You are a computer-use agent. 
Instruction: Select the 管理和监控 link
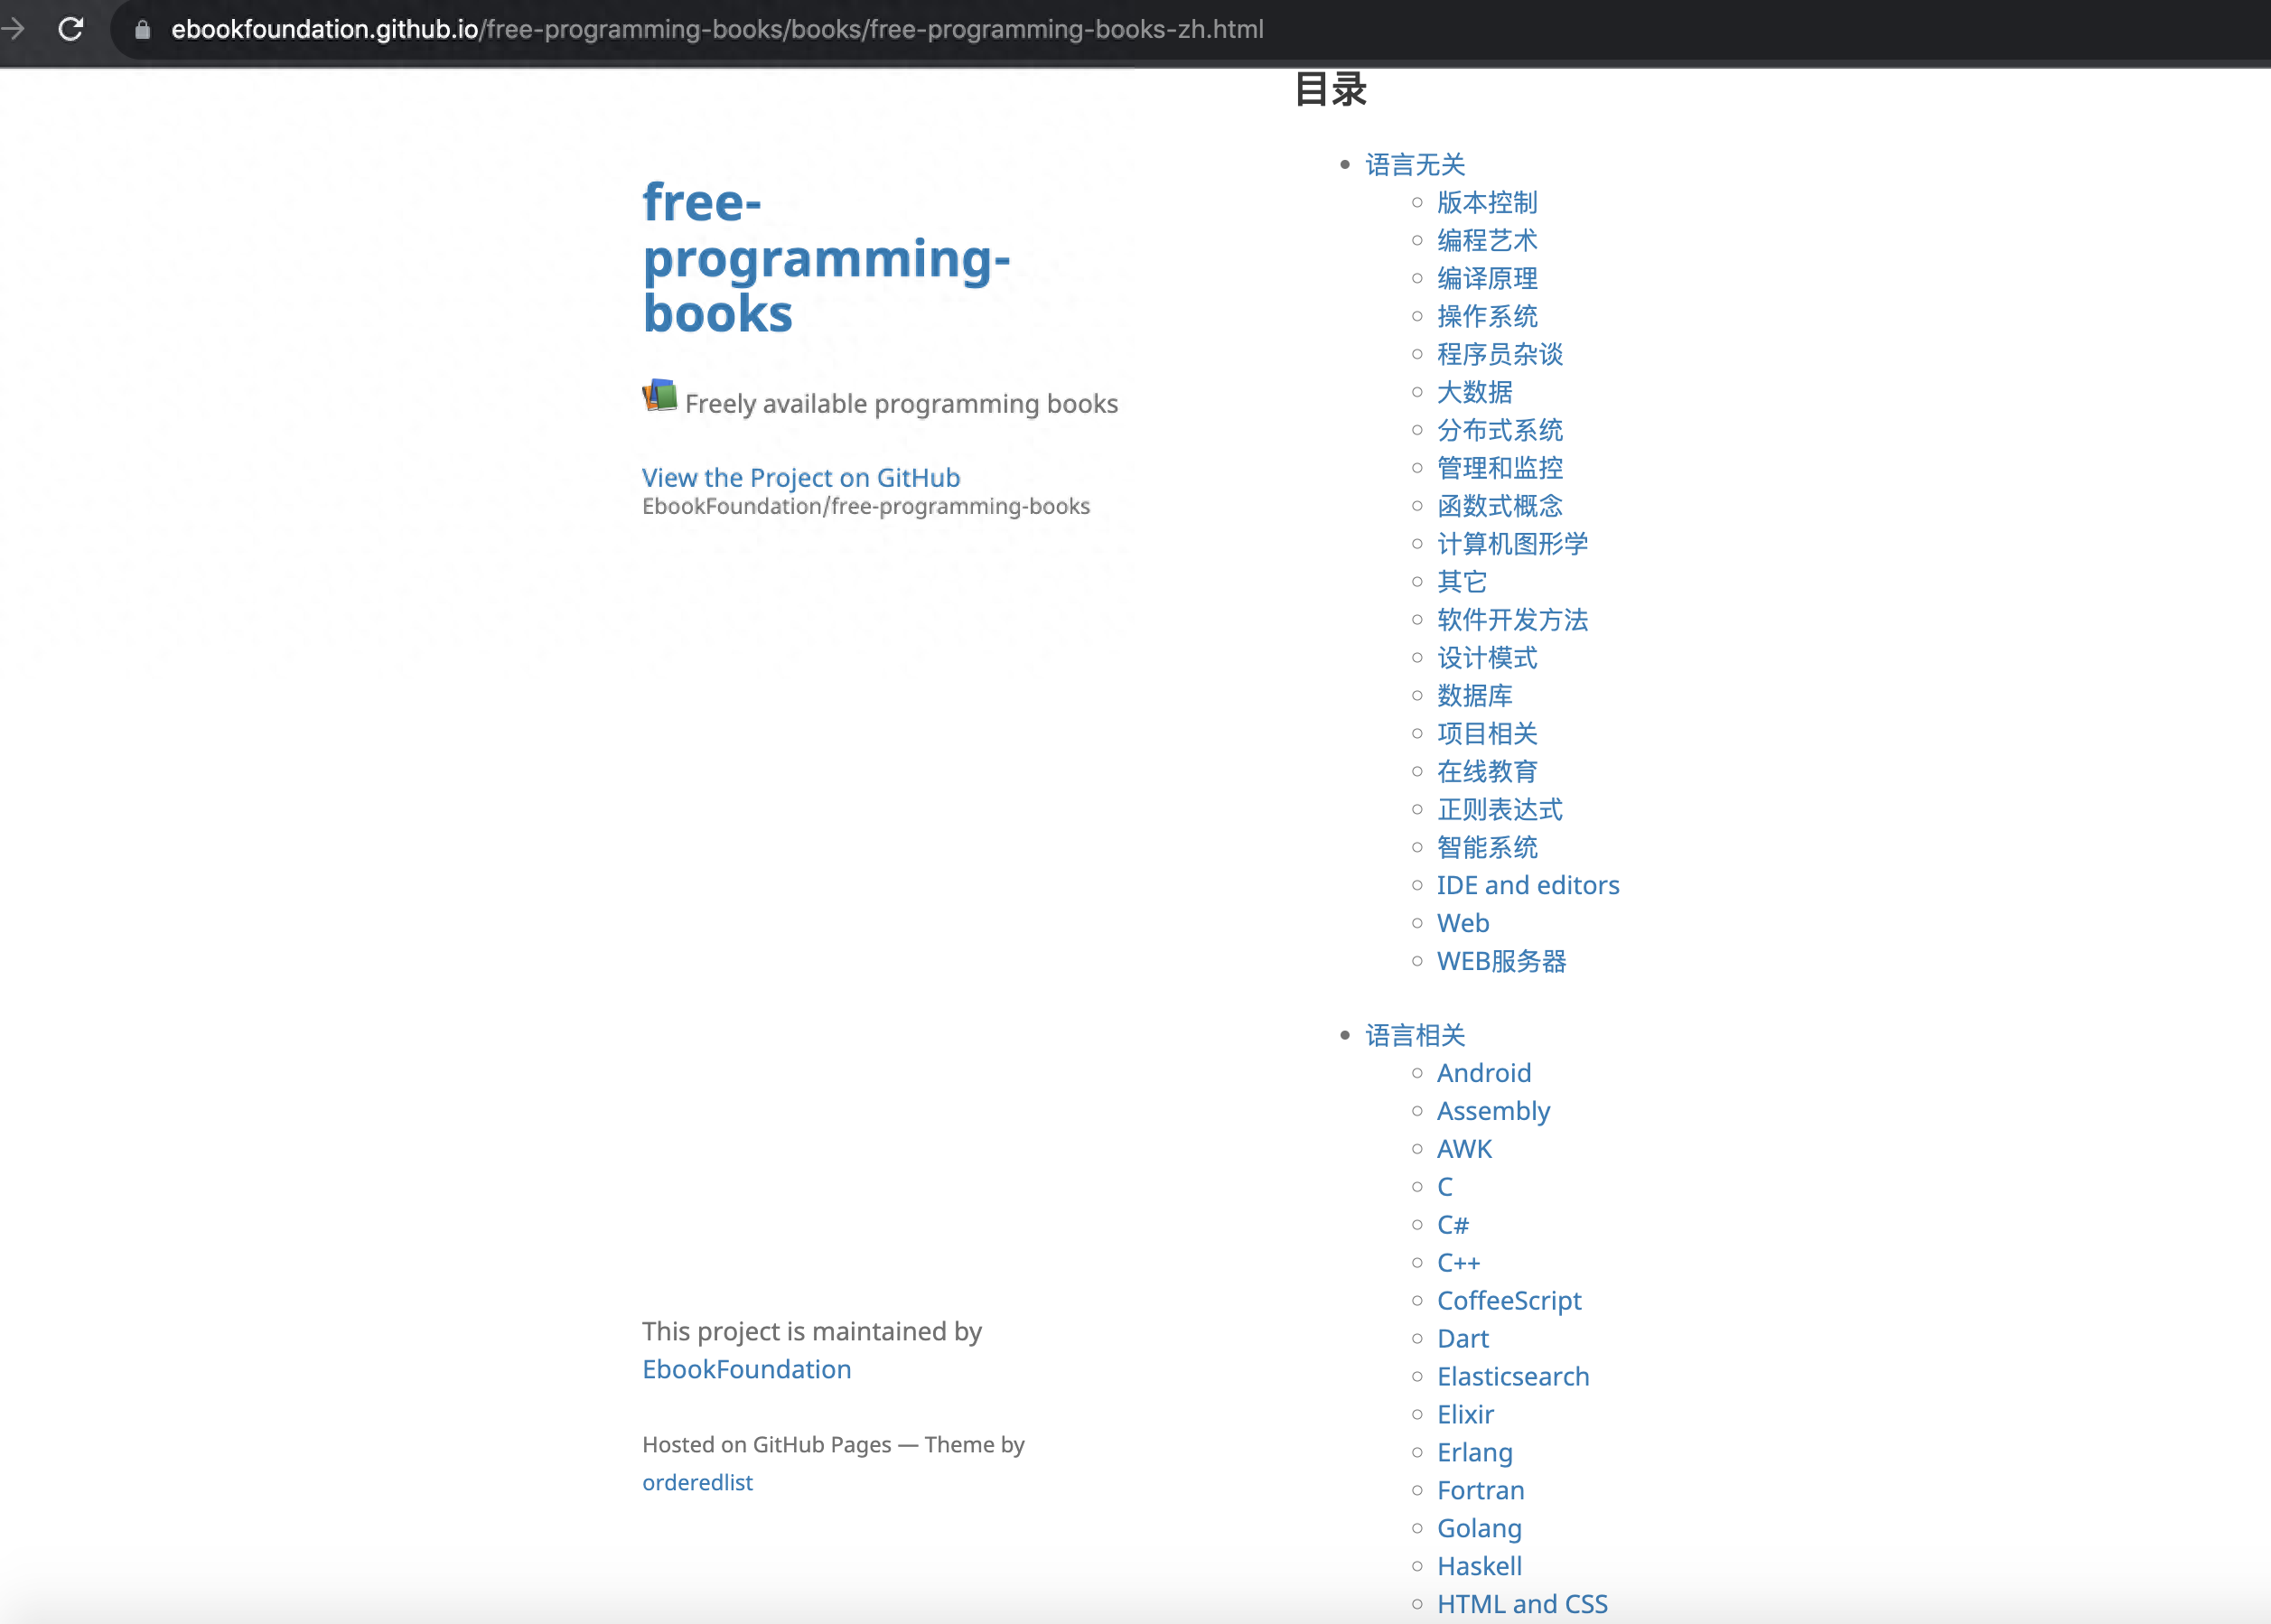click(1500, 468)
